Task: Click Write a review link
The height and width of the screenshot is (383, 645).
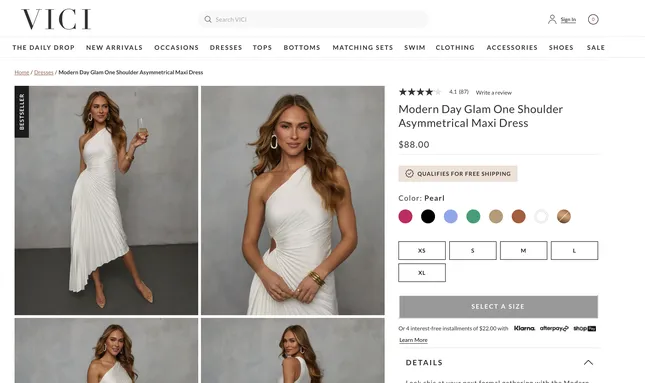Action: 494,93
